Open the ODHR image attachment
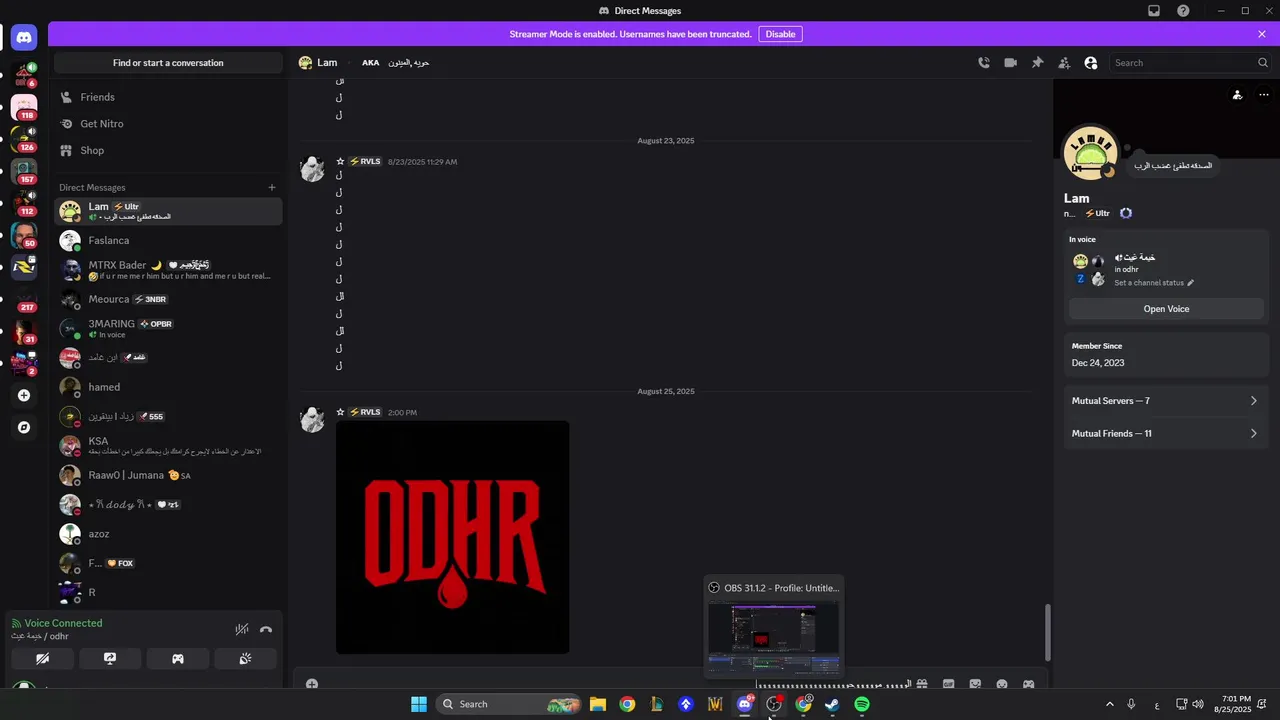This screenshot has height=720, width=1280. coord(452,537)
